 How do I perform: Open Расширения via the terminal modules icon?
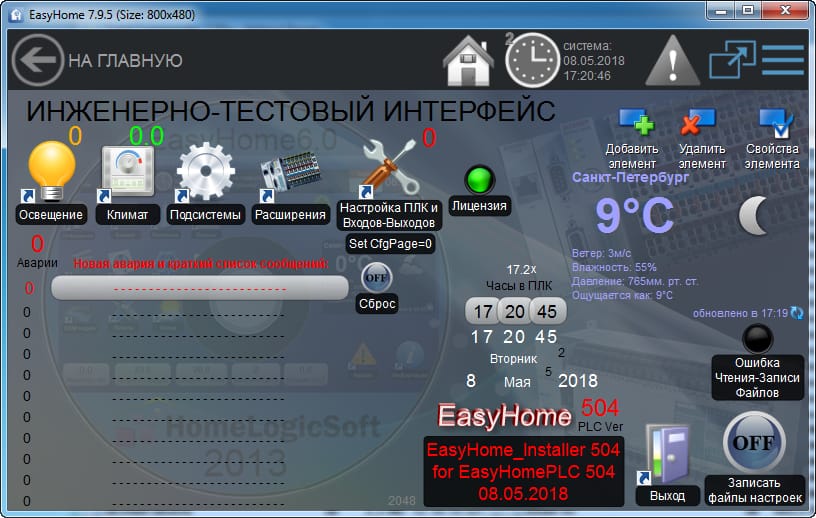[290, 172]
